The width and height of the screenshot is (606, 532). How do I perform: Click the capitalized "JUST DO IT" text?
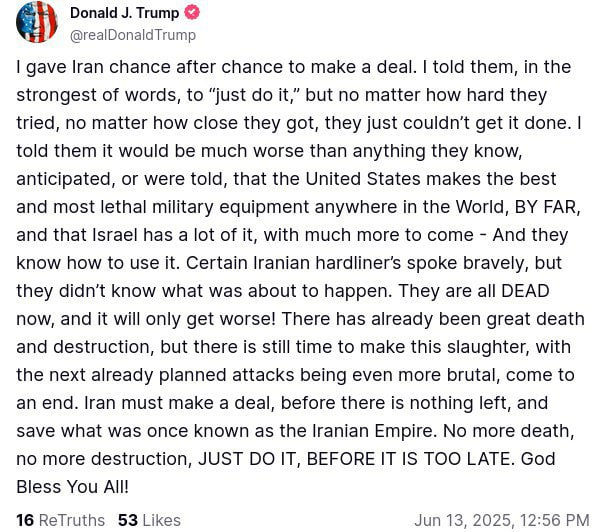coord(247,459)
